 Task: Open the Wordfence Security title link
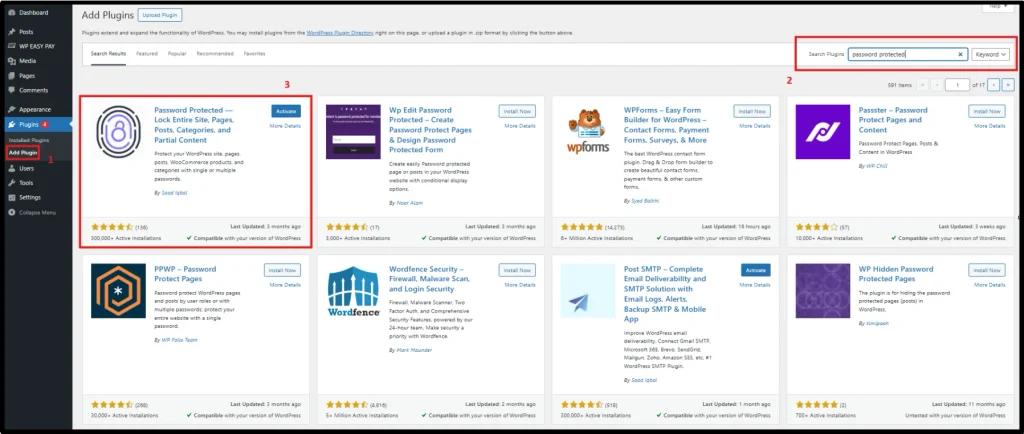(429, 279)
